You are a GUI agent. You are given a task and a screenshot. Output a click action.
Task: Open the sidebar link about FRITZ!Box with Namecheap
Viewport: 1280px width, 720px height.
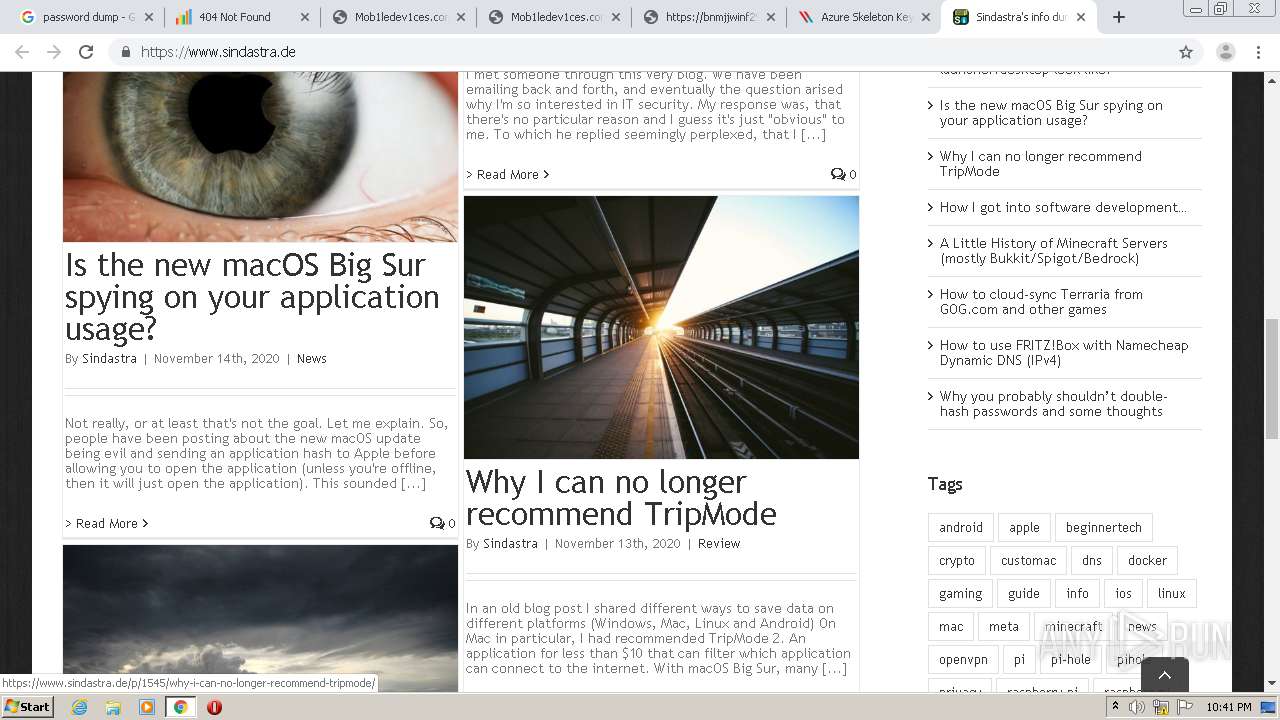(1064, 353)
